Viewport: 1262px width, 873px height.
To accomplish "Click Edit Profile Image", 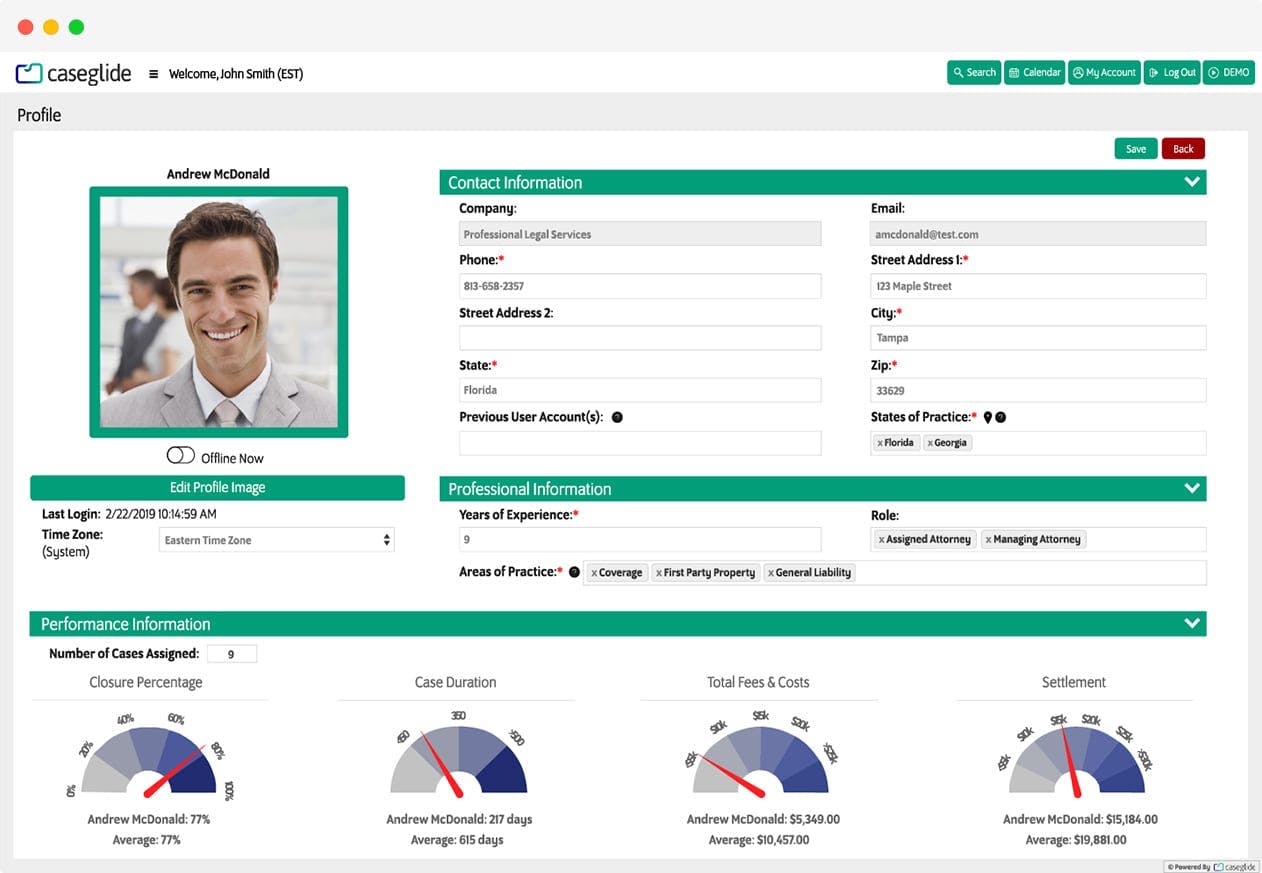I will pos(217,488).
